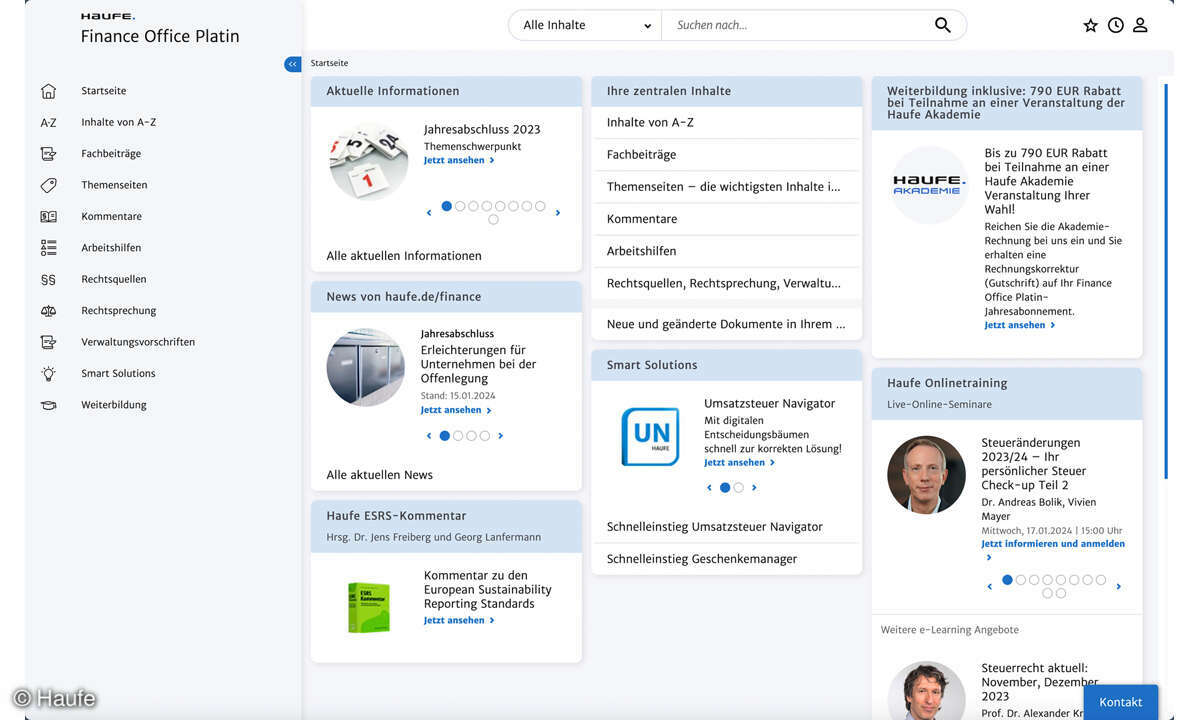Viewport: 1200px width, 720px height.
Task: Open the user account icon
Action: [1140, 25]
